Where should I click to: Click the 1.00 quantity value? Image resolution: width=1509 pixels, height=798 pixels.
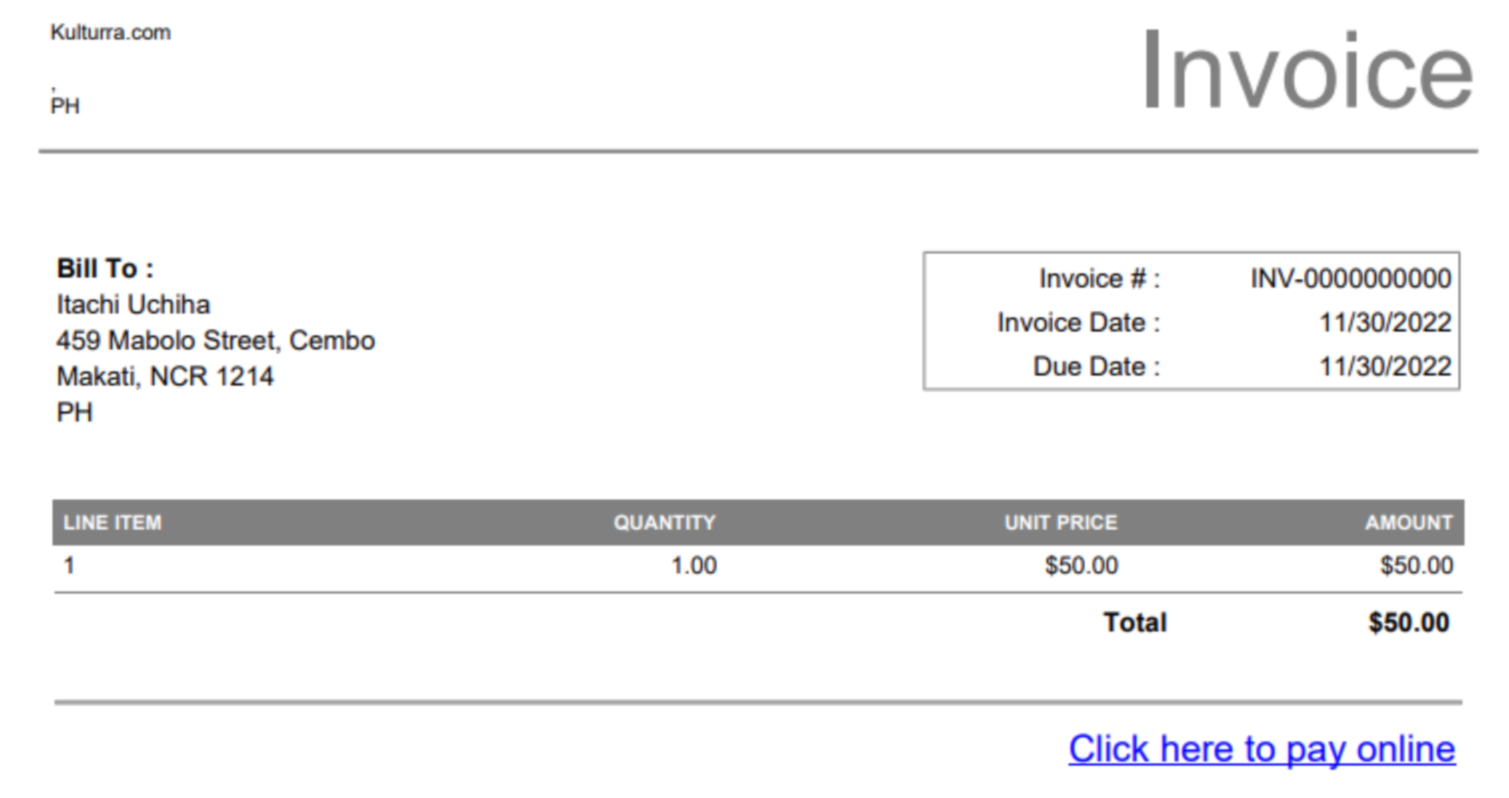pyautogui.click(x=693, y=566)
